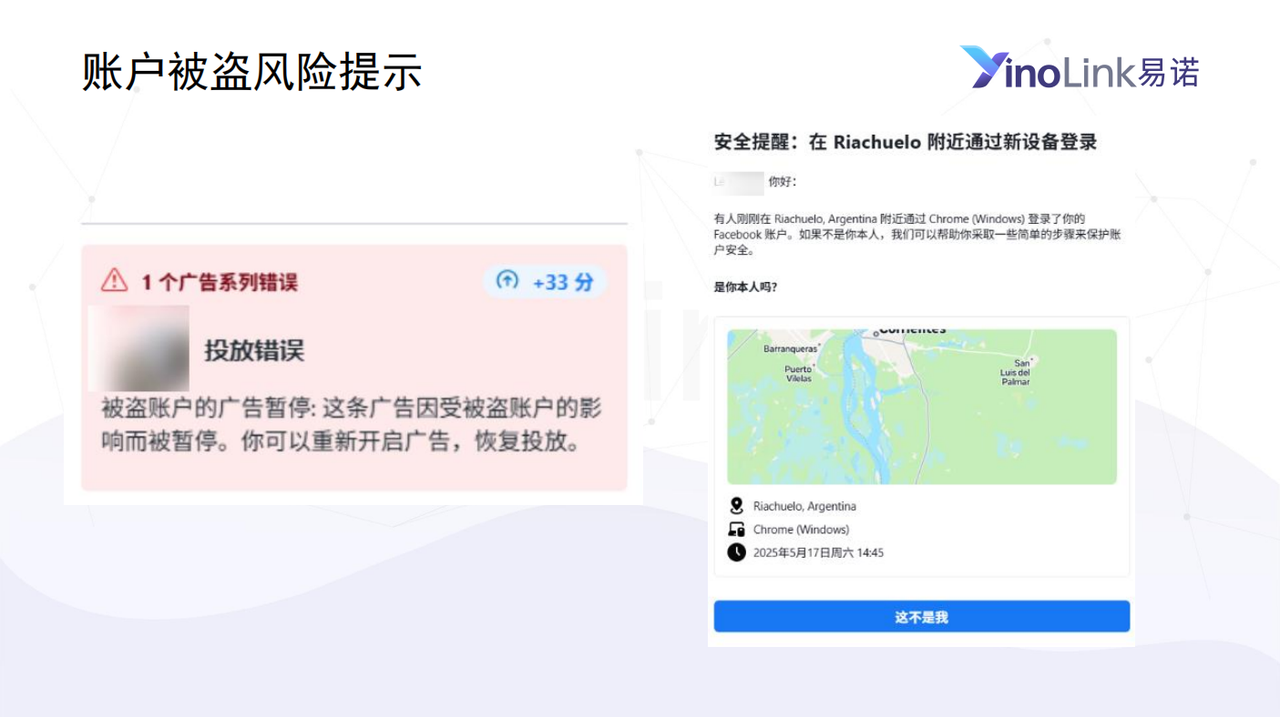The width and height of the screenshot is (1280, 717).
Task: Click the 2025年5月17日周六 14:45 timestamp
Action: pyautogui.click(x=818, y=553)
